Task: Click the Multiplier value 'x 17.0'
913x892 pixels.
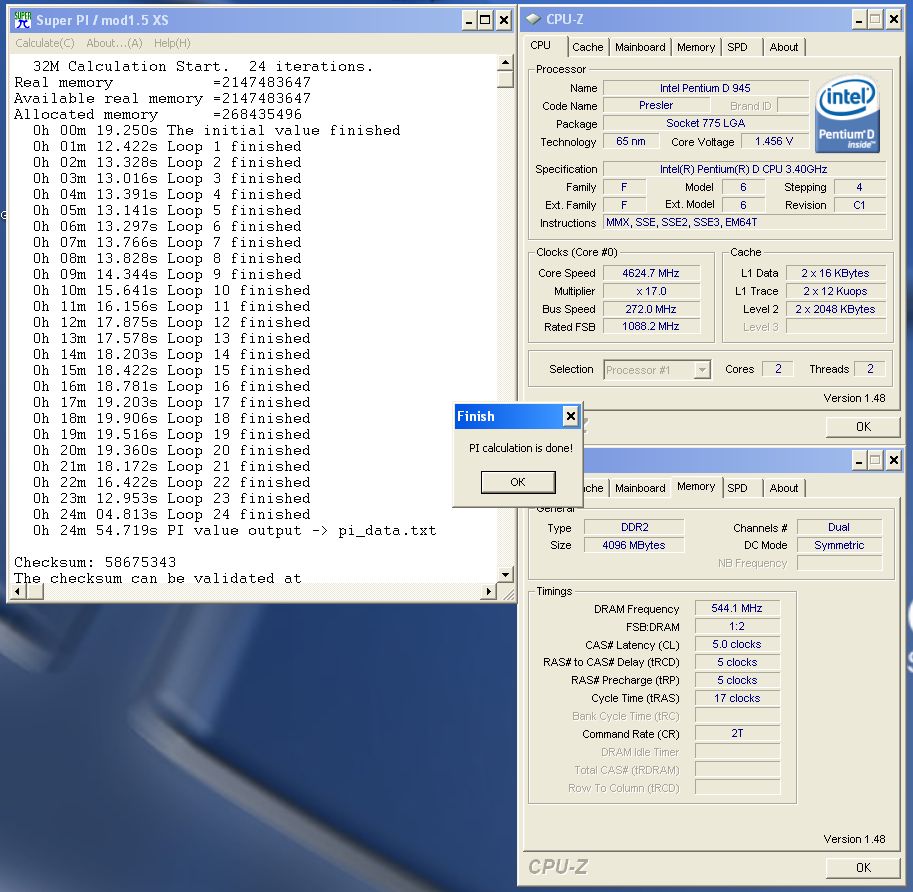Action: click(x=651, y=291)
